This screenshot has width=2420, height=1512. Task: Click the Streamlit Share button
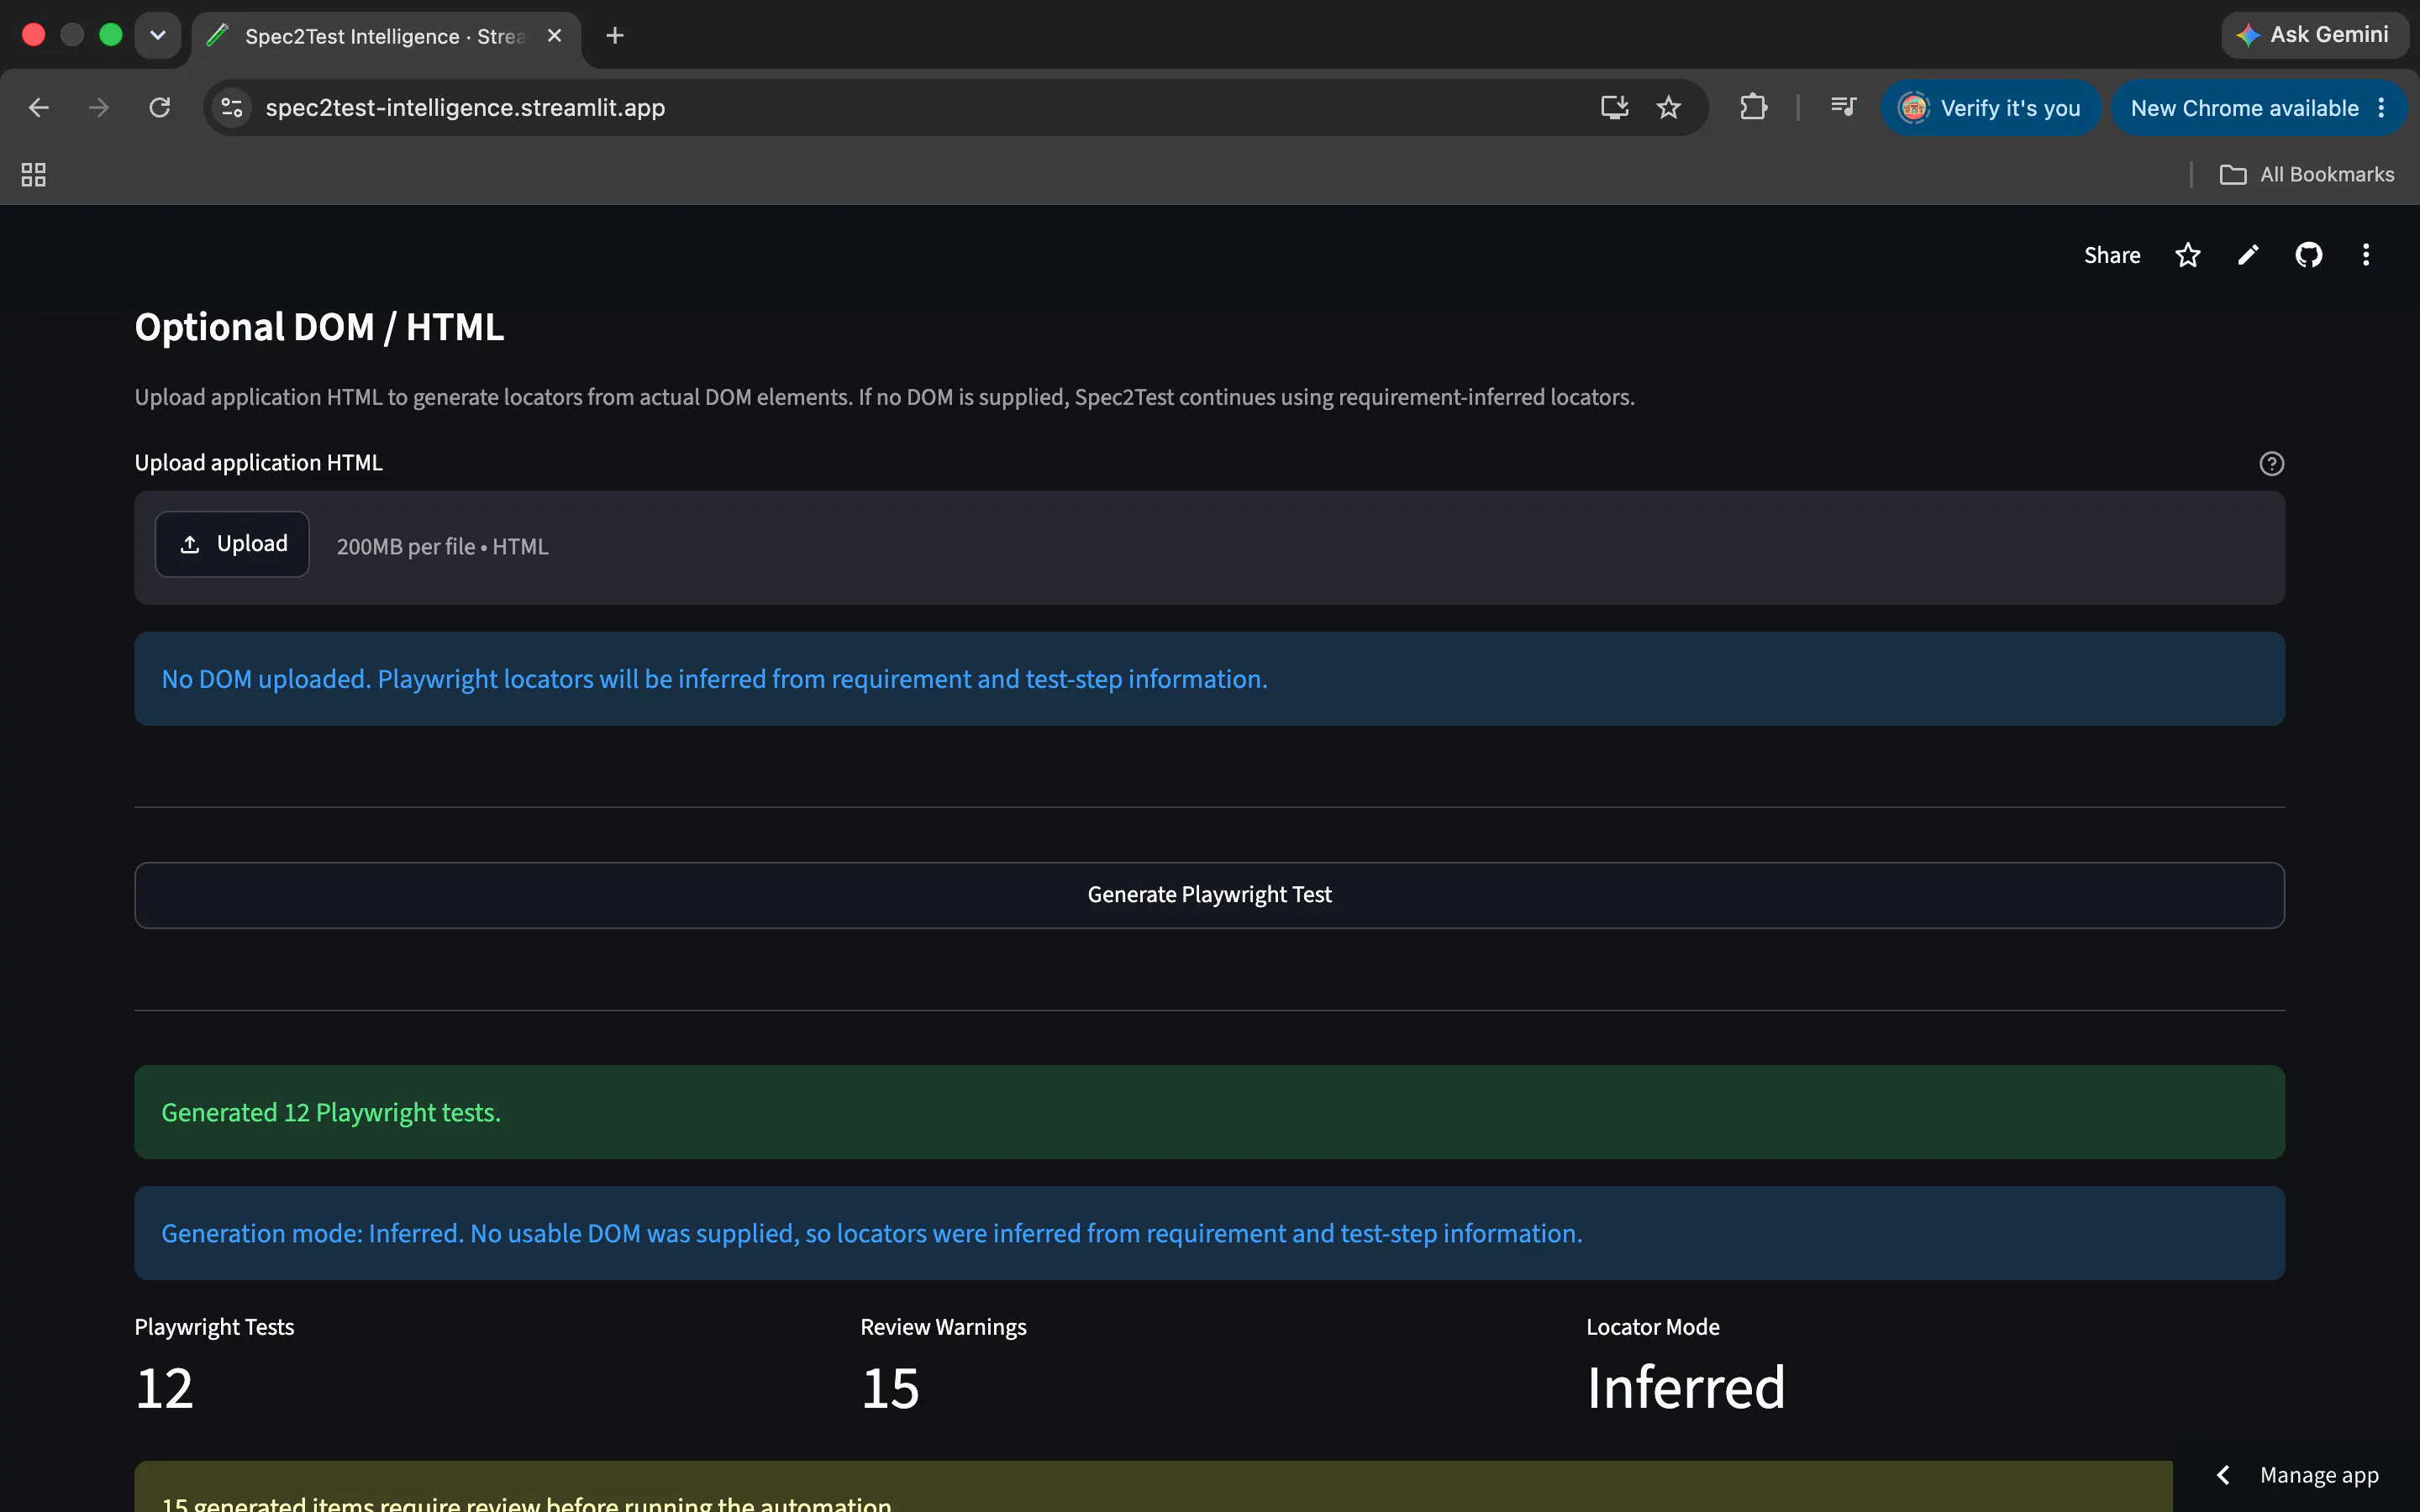pyautogui.click(x=2112, y=255)
